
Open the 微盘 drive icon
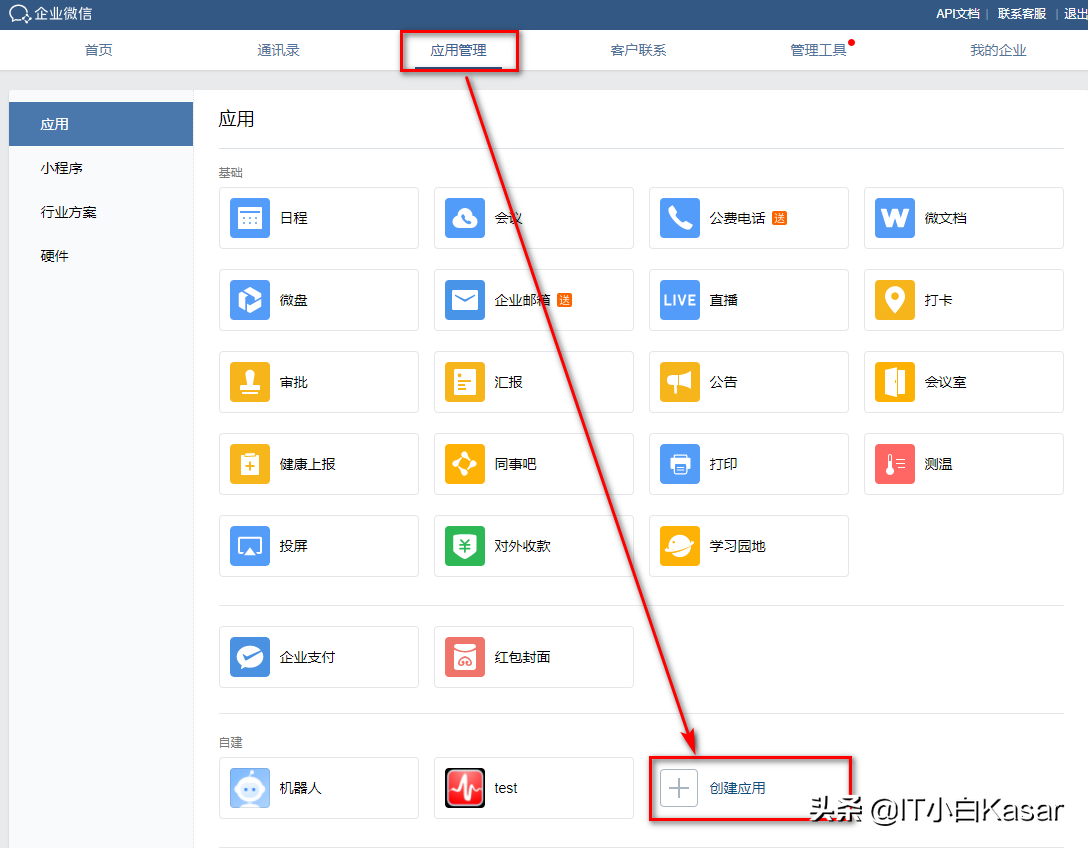click(x=250, y=300)
